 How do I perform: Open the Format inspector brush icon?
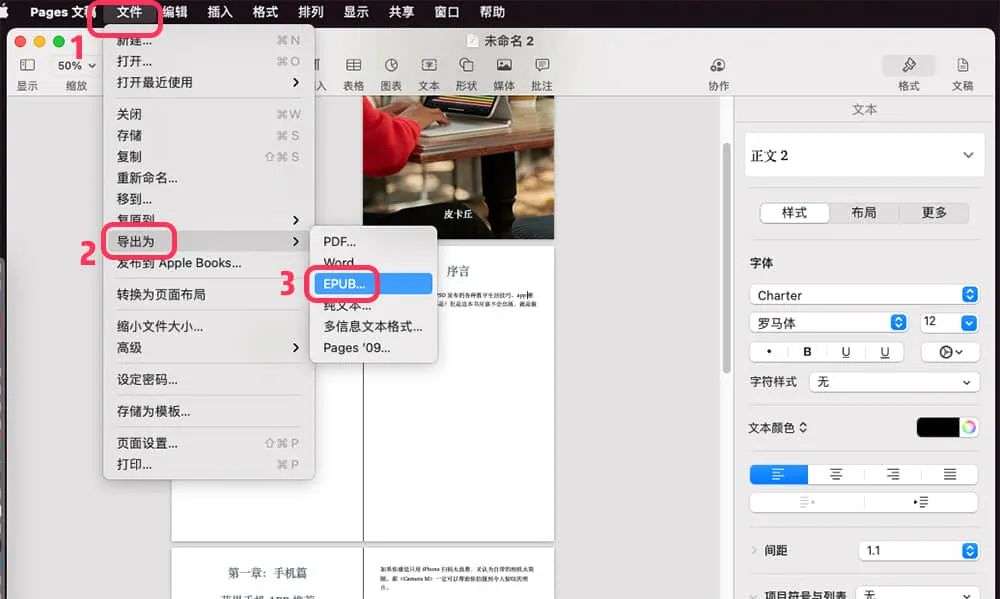[909, 65]
